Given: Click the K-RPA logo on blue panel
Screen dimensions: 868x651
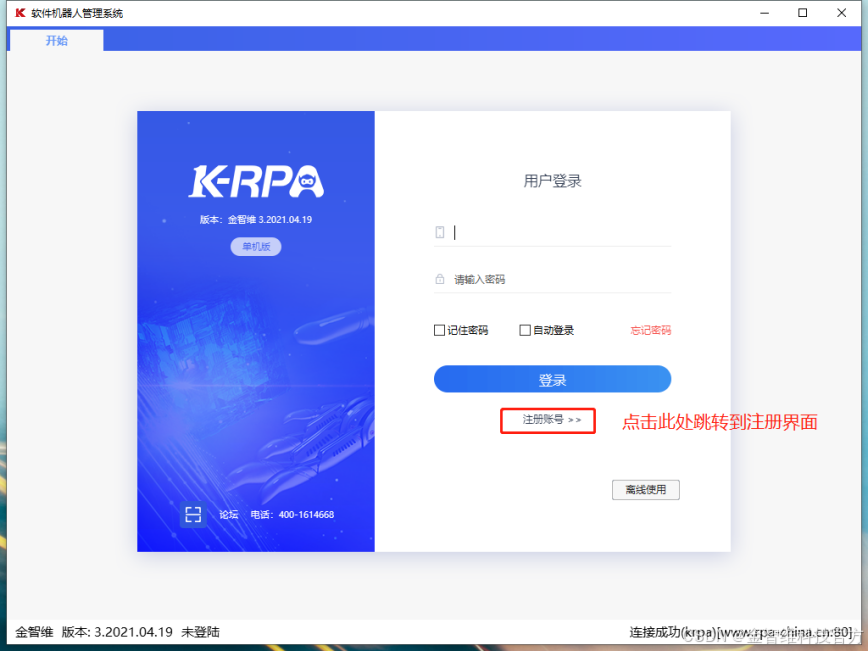Looking at the screenshot, I should tap(256, 181).
